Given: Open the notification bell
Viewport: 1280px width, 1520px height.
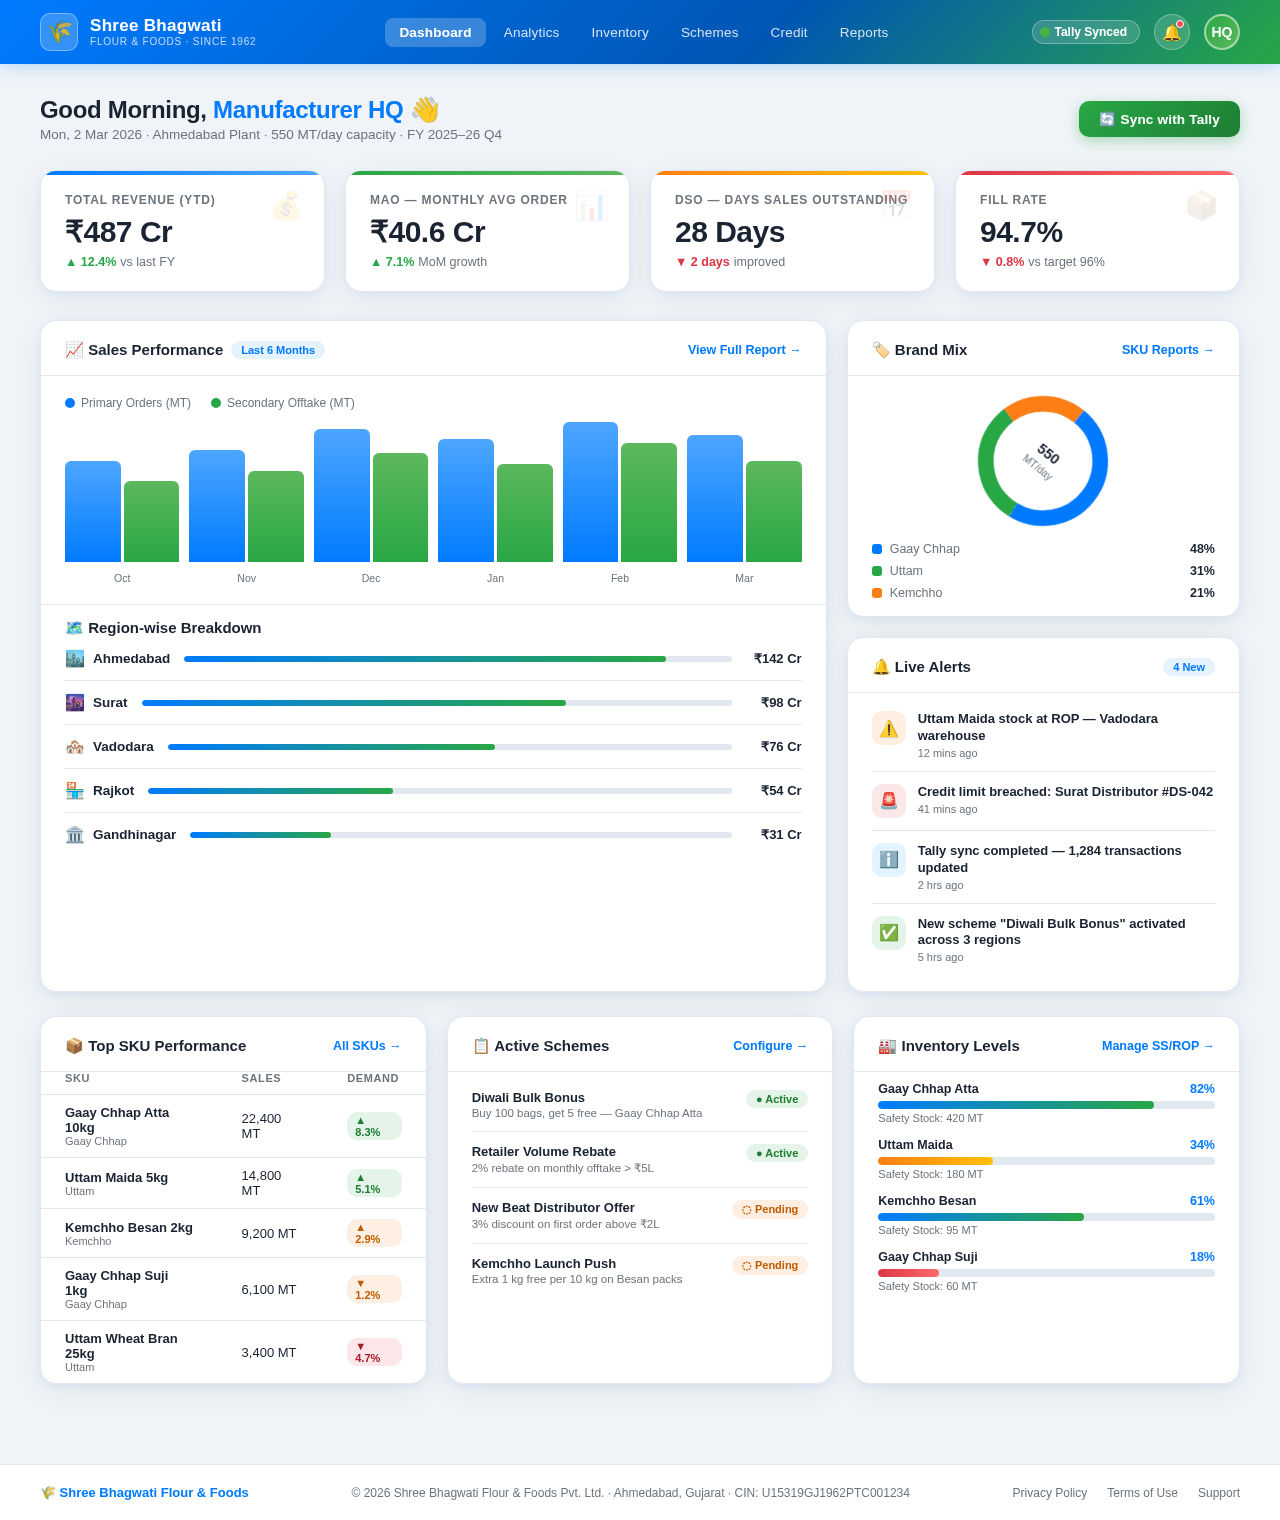Looking at the screenshot, I should [x=1171, y=32].
